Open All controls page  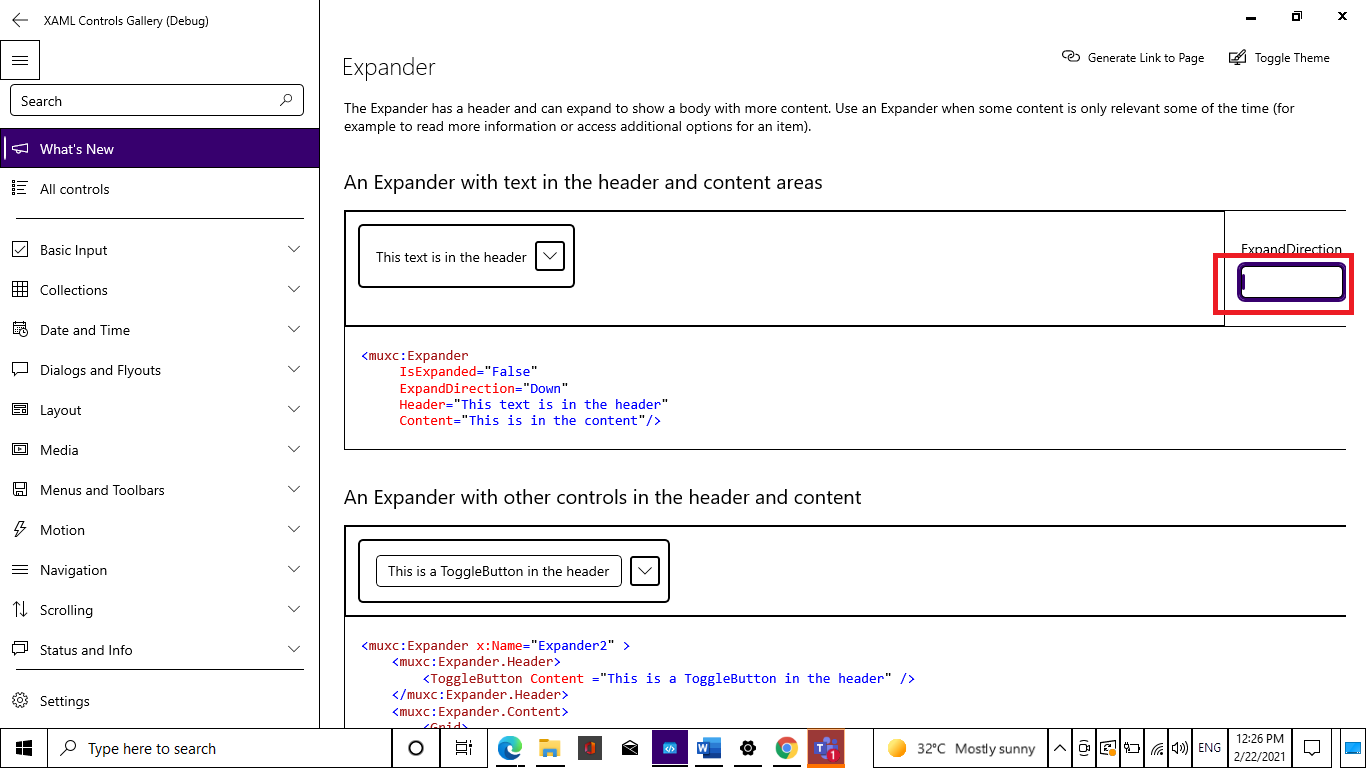pos(160,189)
